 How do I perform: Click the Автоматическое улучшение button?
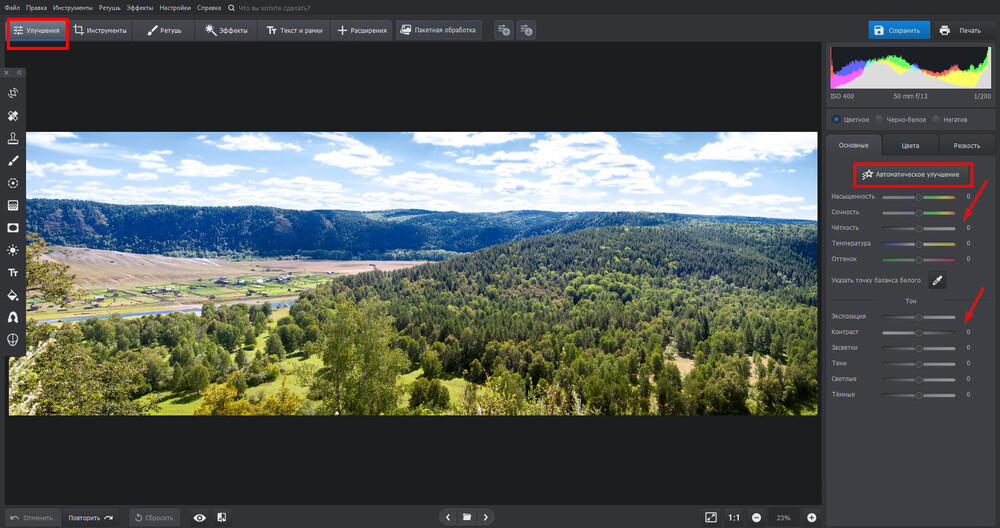(911, 174)
